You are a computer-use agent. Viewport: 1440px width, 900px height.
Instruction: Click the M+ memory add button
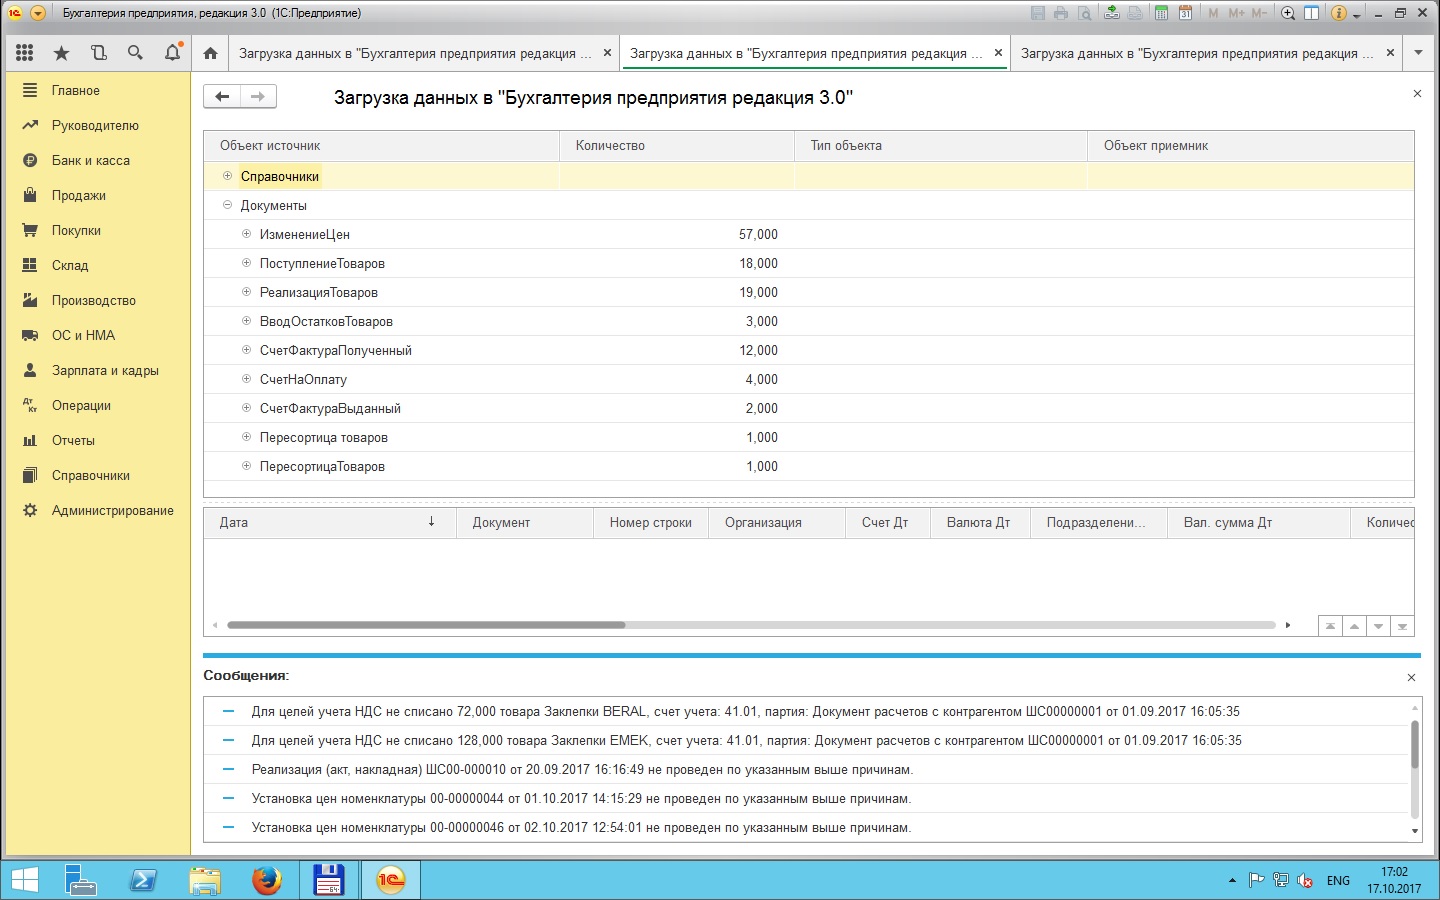1236,13
